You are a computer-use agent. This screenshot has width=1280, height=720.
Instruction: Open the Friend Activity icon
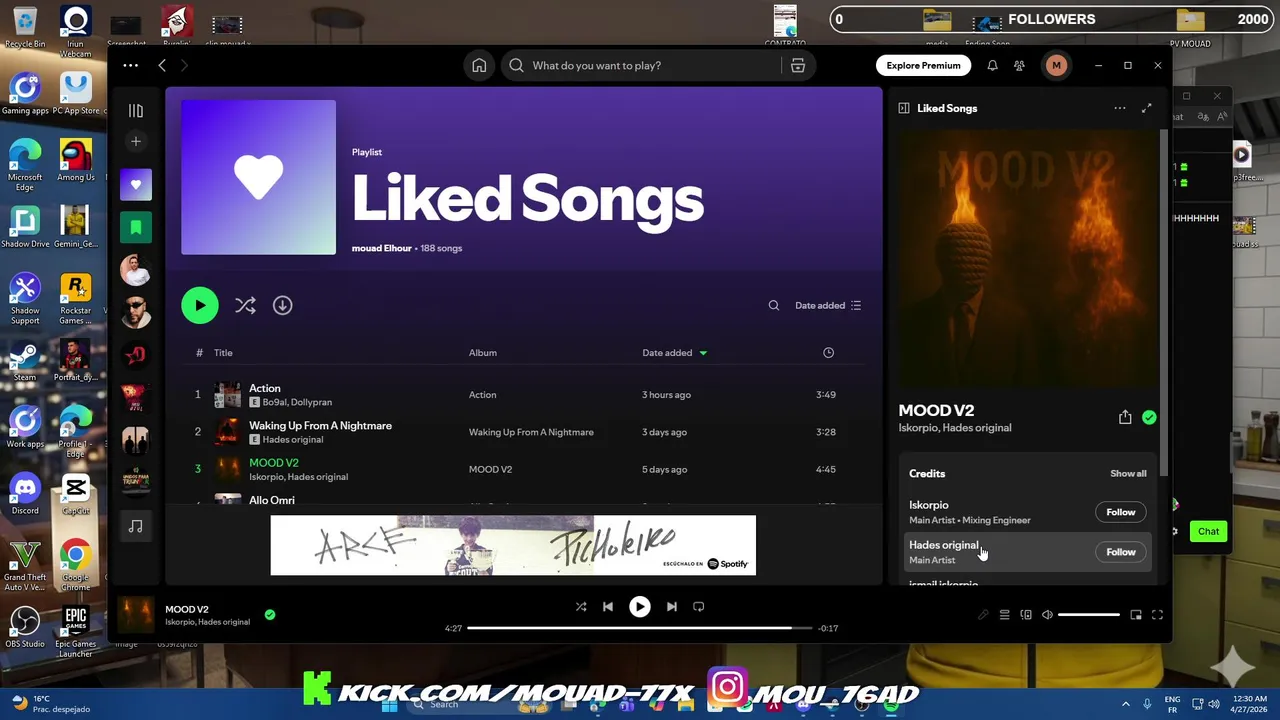click(x=1019, y=65)
